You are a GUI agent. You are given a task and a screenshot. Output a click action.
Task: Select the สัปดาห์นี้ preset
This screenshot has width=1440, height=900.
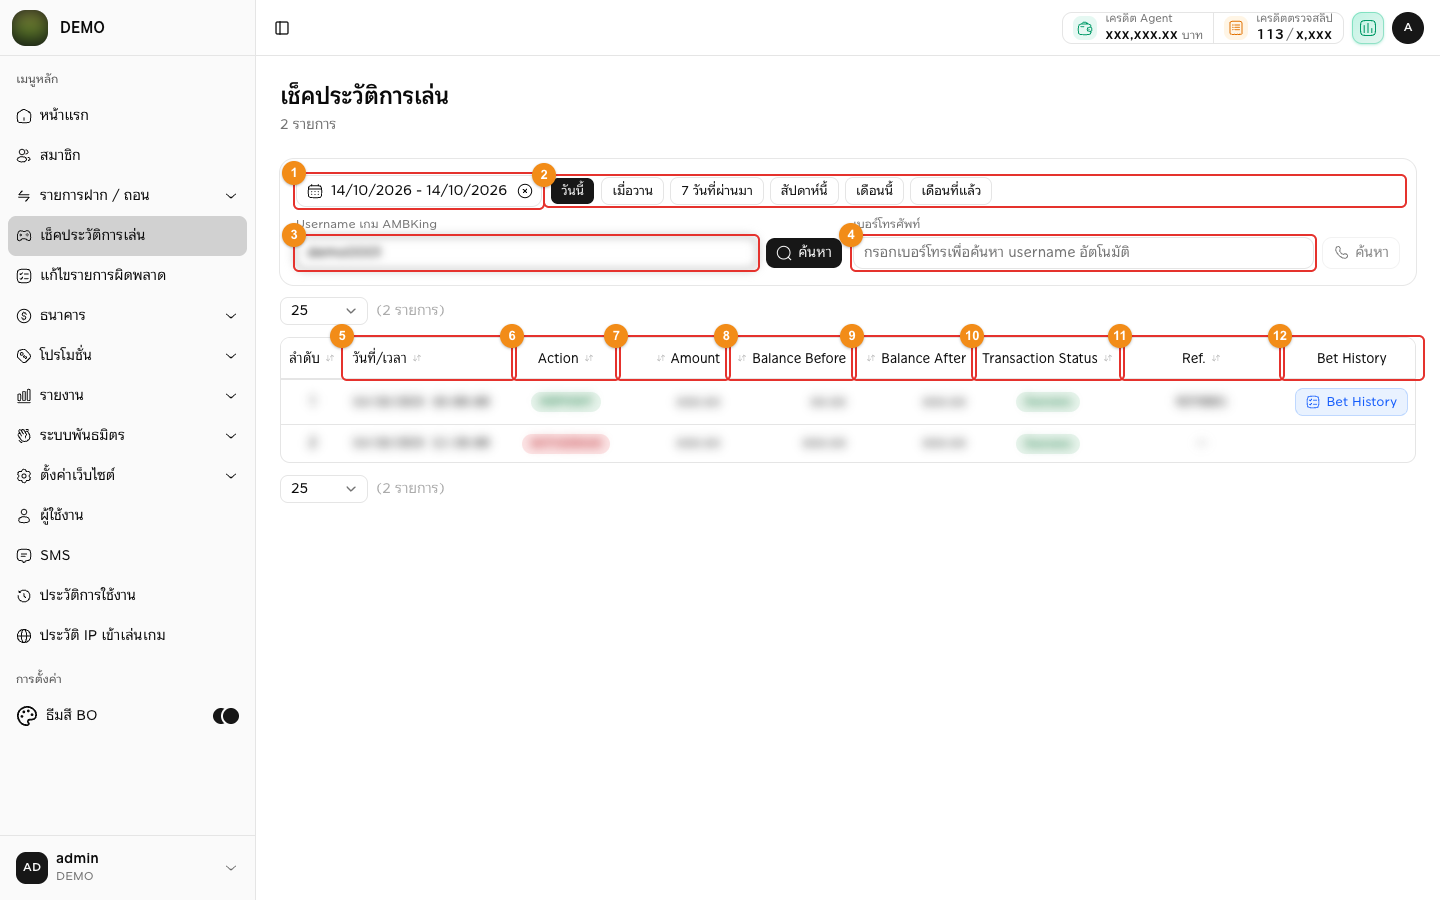(804, 191)
